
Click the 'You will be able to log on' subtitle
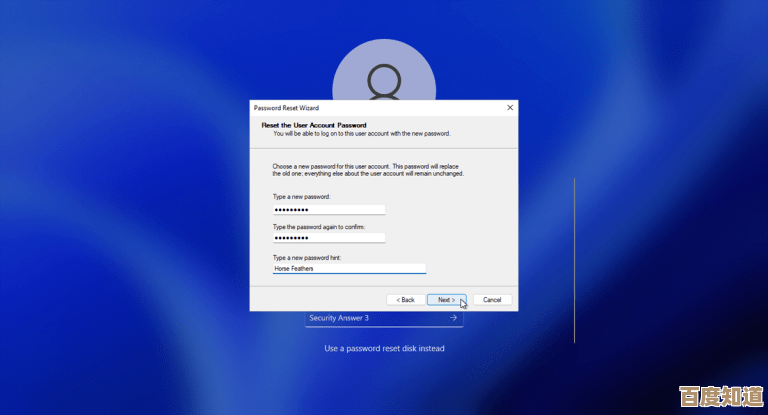click(362, 133)
